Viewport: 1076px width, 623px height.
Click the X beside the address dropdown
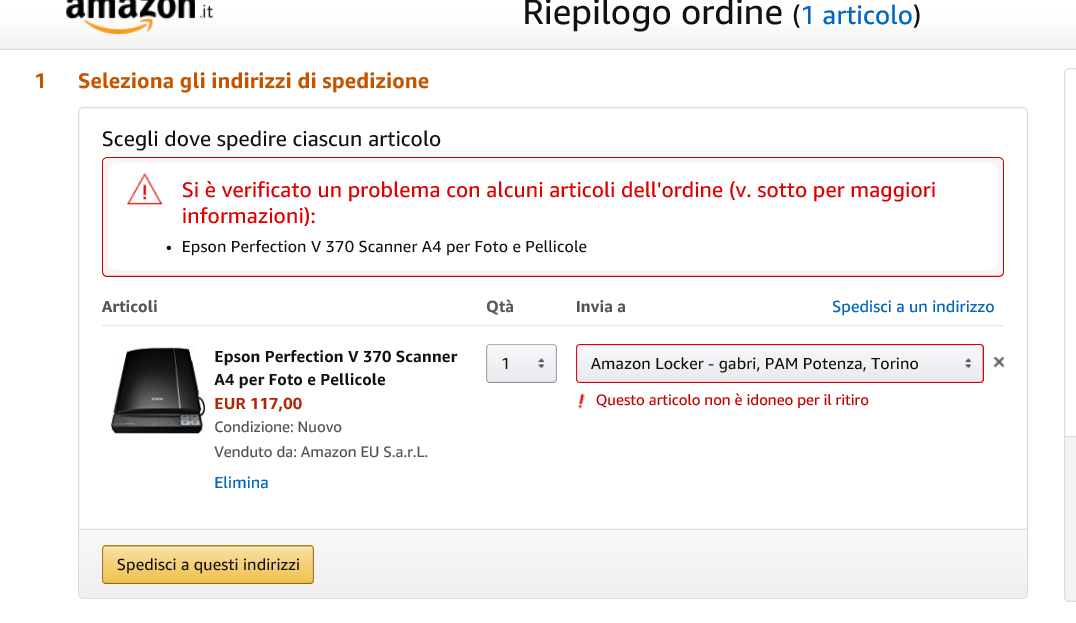[x=998, y=362]
